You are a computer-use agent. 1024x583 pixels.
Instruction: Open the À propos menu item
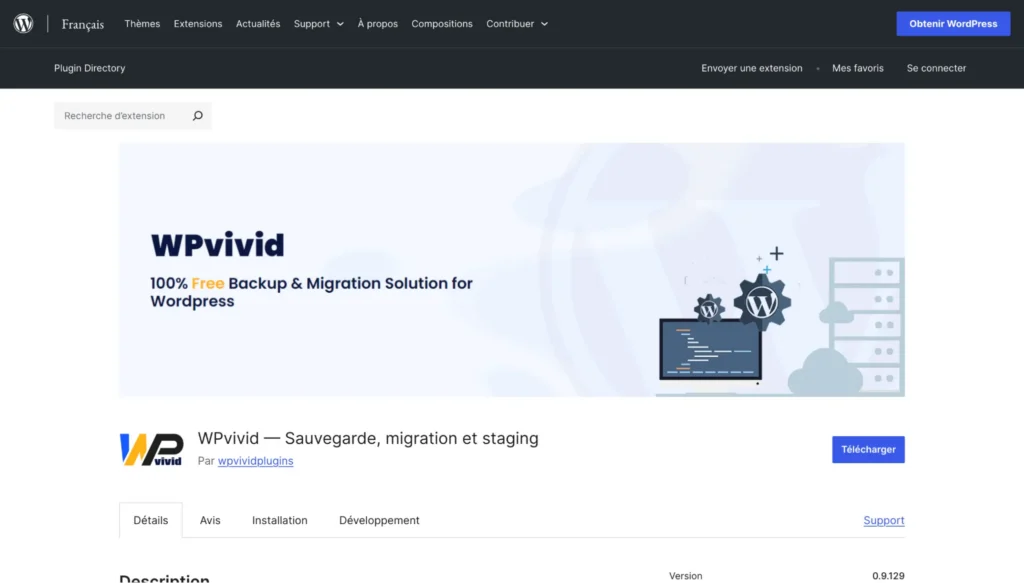pyautogui.click(x=377, y=24)
